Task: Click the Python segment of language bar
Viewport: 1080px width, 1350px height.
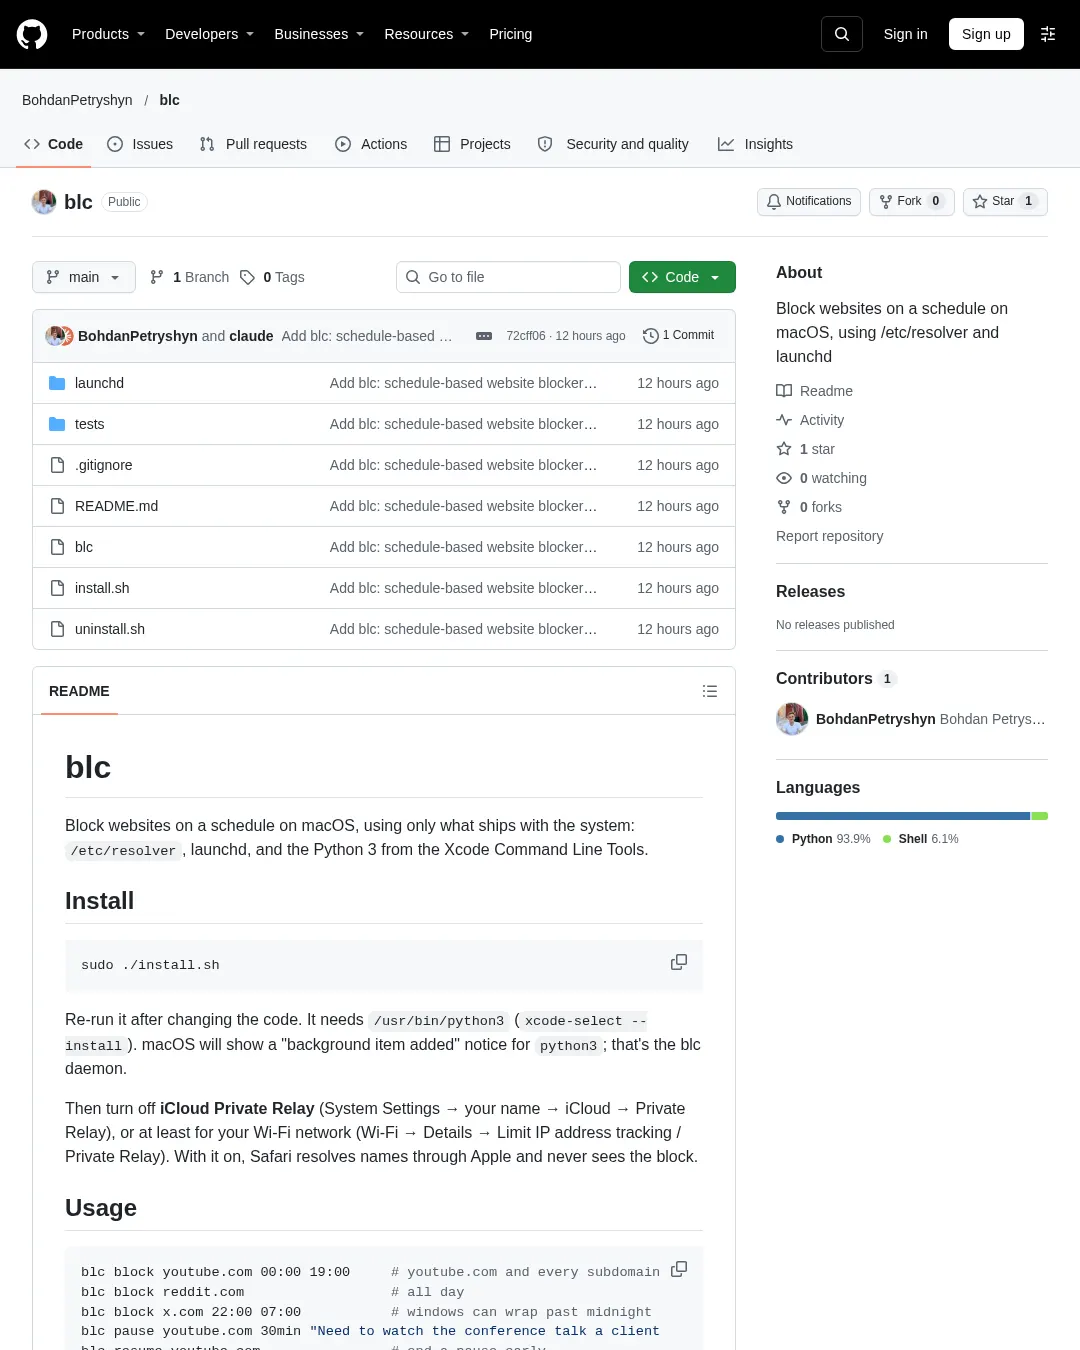Action: [x=903, y=816]
